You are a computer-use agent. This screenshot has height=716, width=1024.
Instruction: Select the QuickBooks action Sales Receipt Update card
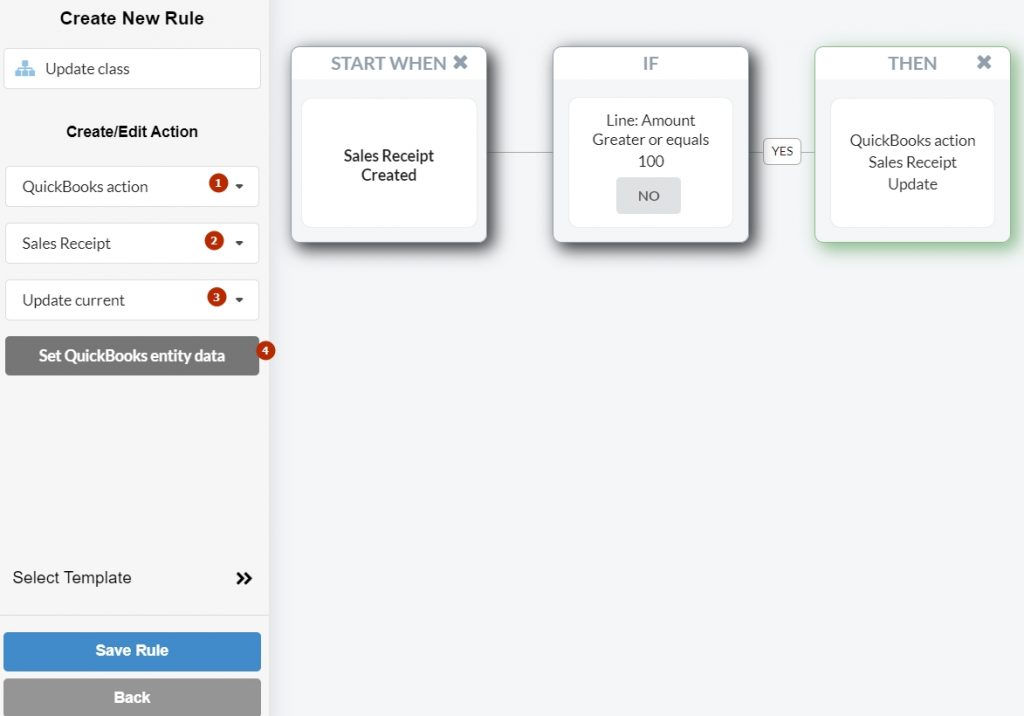click(912, 163)
